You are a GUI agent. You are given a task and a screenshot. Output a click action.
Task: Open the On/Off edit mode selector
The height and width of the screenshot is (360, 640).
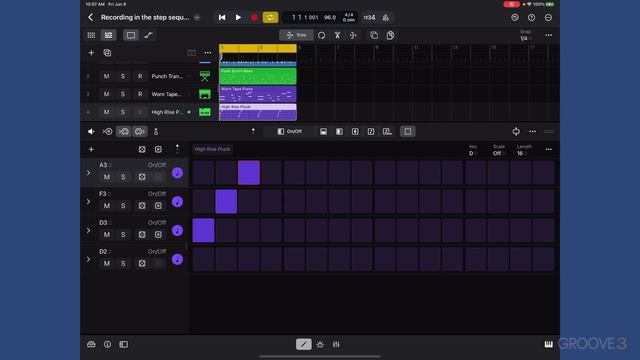(x=289, y=131)
